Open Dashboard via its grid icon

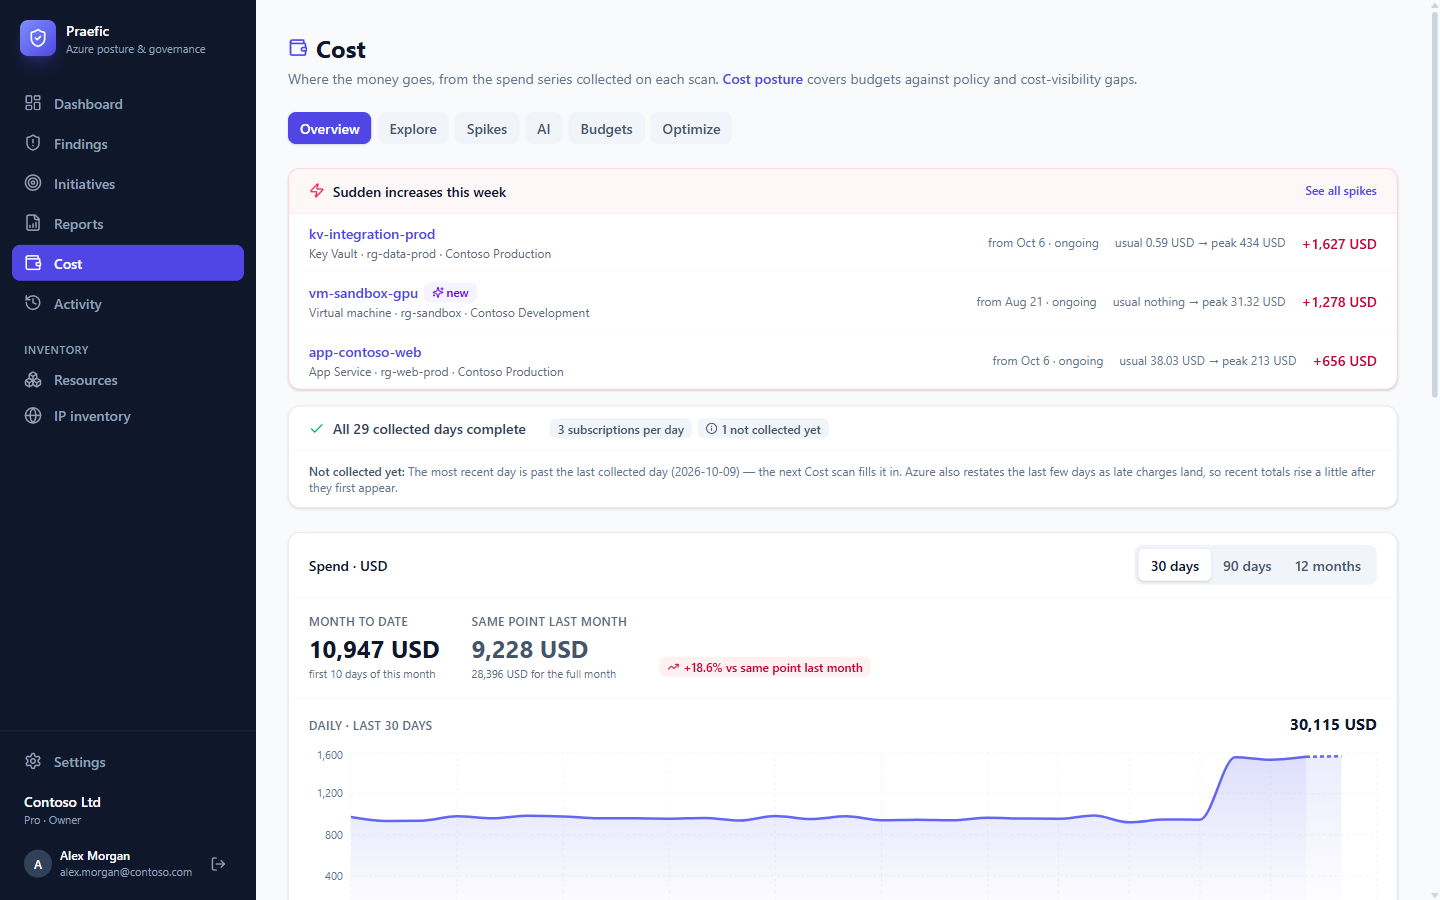coord(33,103)
